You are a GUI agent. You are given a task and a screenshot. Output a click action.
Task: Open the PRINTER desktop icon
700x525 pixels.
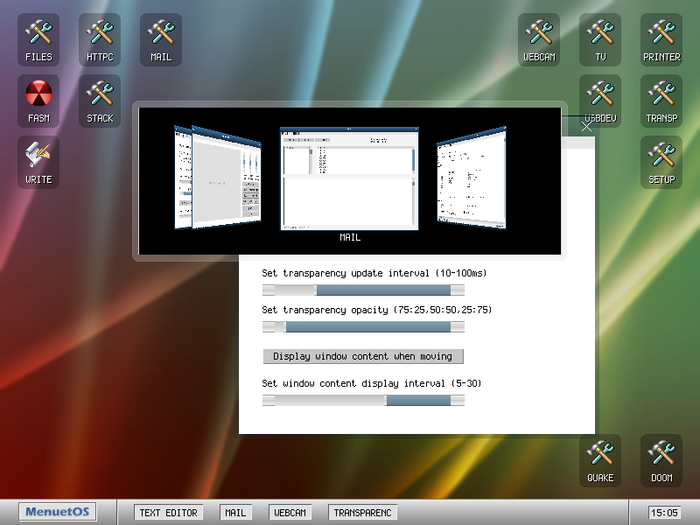(661, 39)
